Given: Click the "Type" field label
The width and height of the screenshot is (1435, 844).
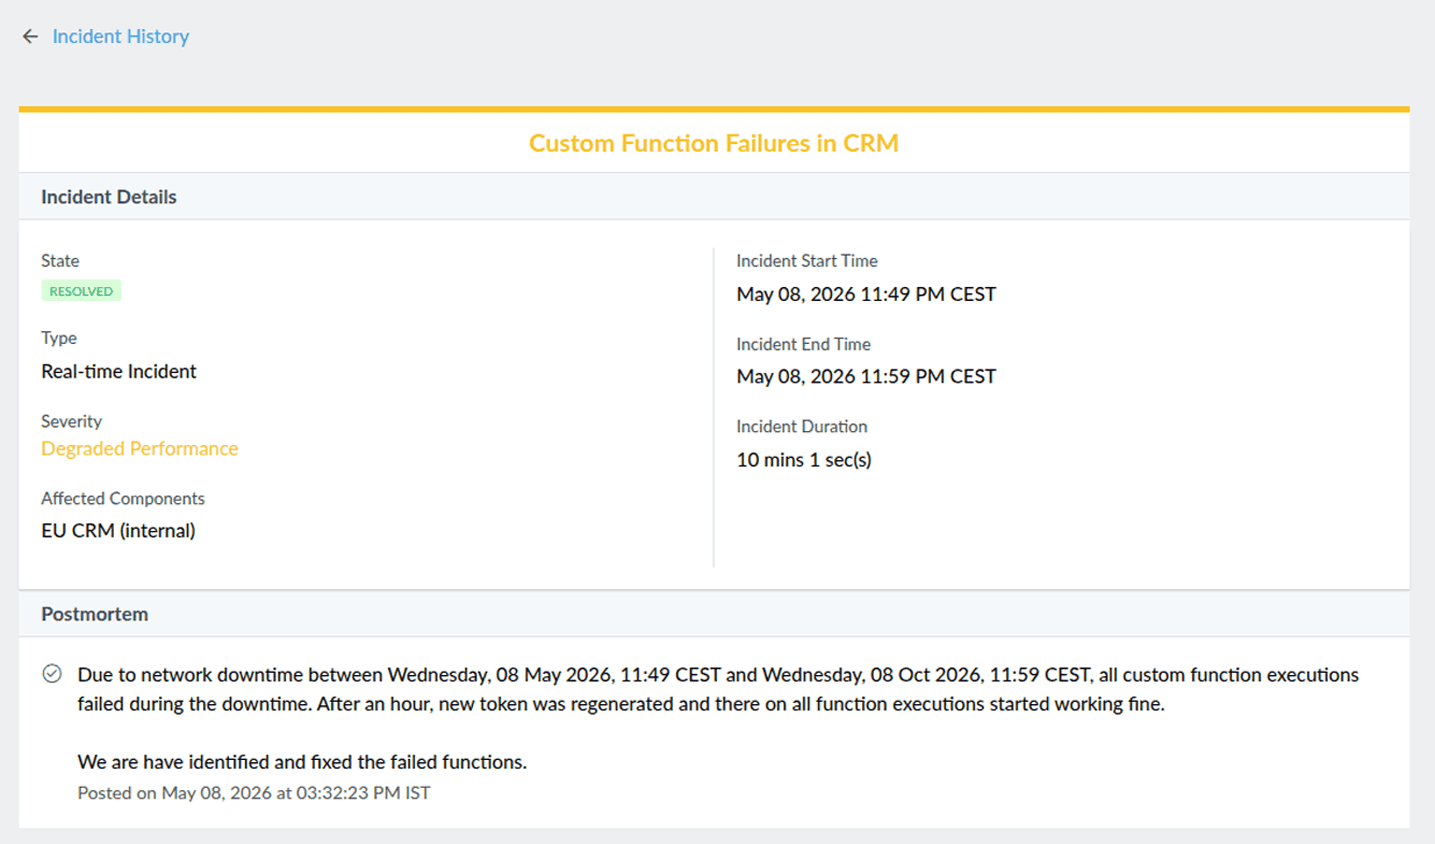Looking at the screenshot, I should click(59, 338).
